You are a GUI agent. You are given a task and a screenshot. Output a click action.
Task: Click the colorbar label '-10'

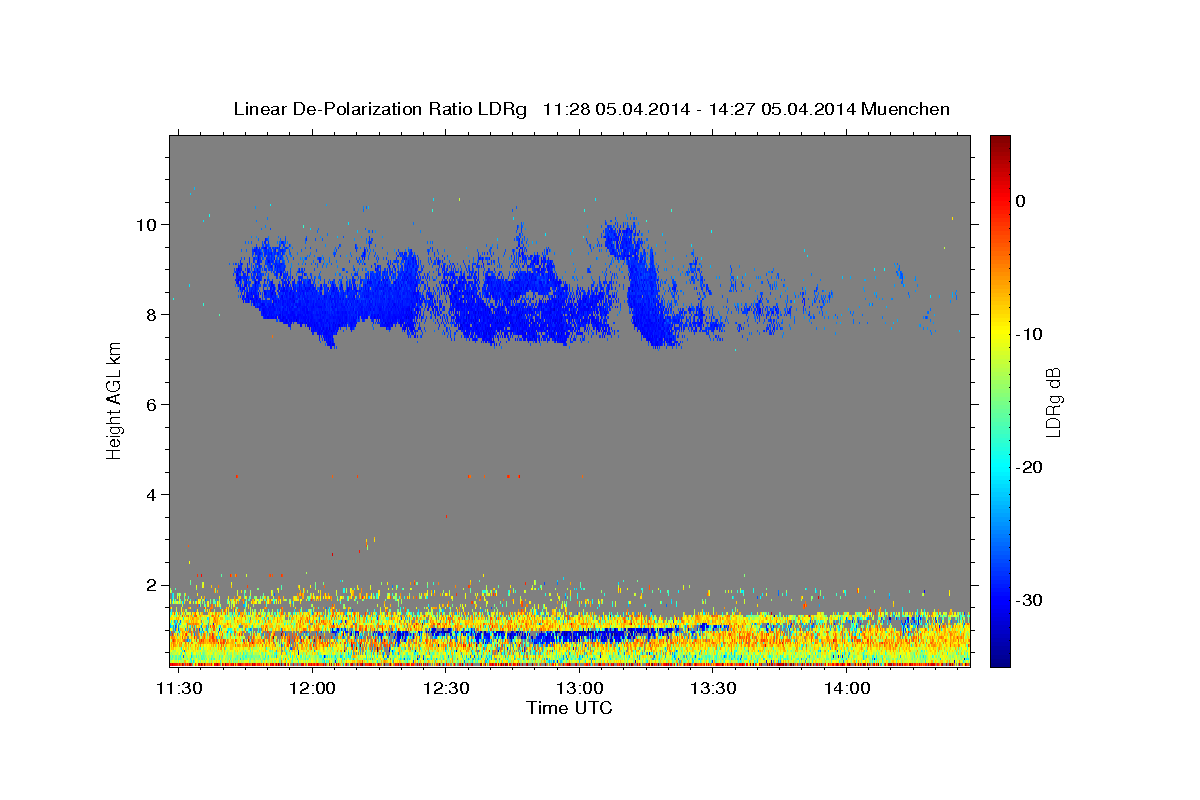(x=1029, y=334)
